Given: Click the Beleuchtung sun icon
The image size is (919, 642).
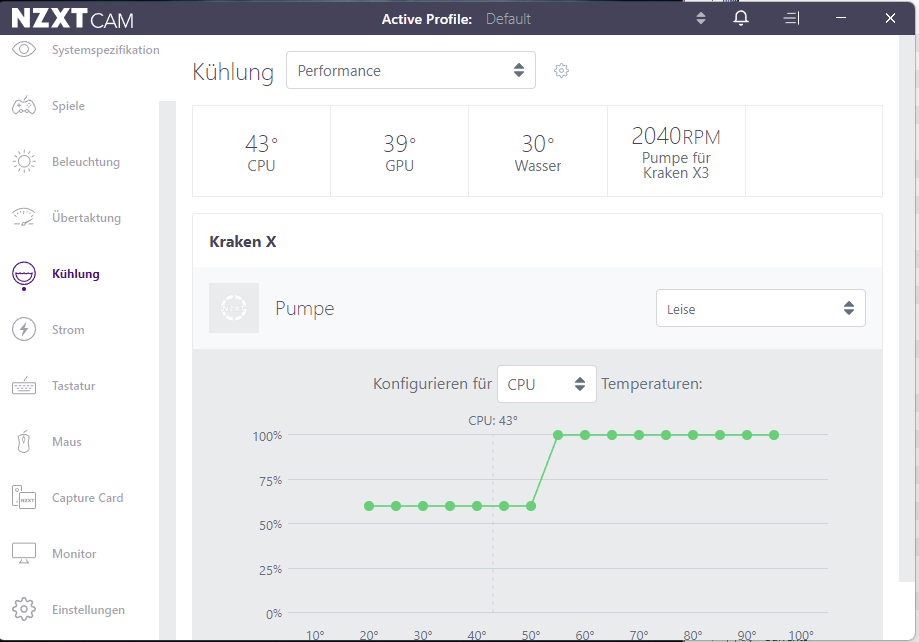Looking at the screenshot, I should pos(24,161).
